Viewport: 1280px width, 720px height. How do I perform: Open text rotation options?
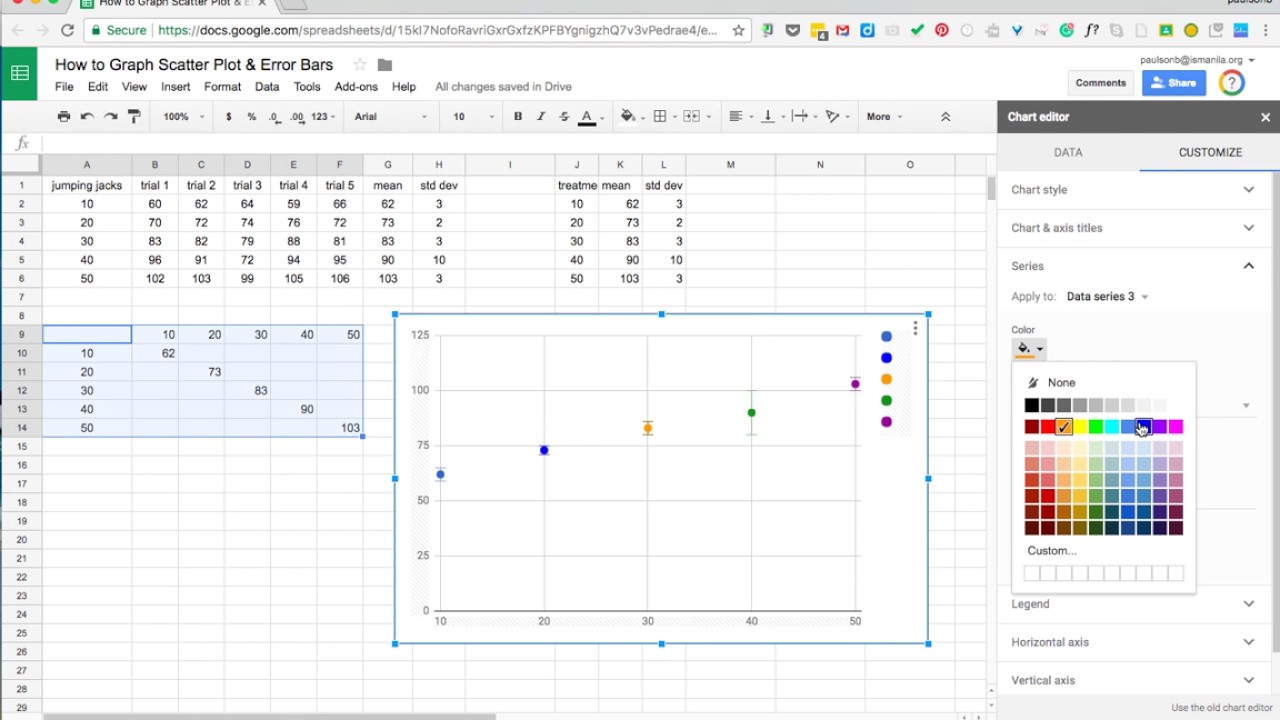pos(836,117)
